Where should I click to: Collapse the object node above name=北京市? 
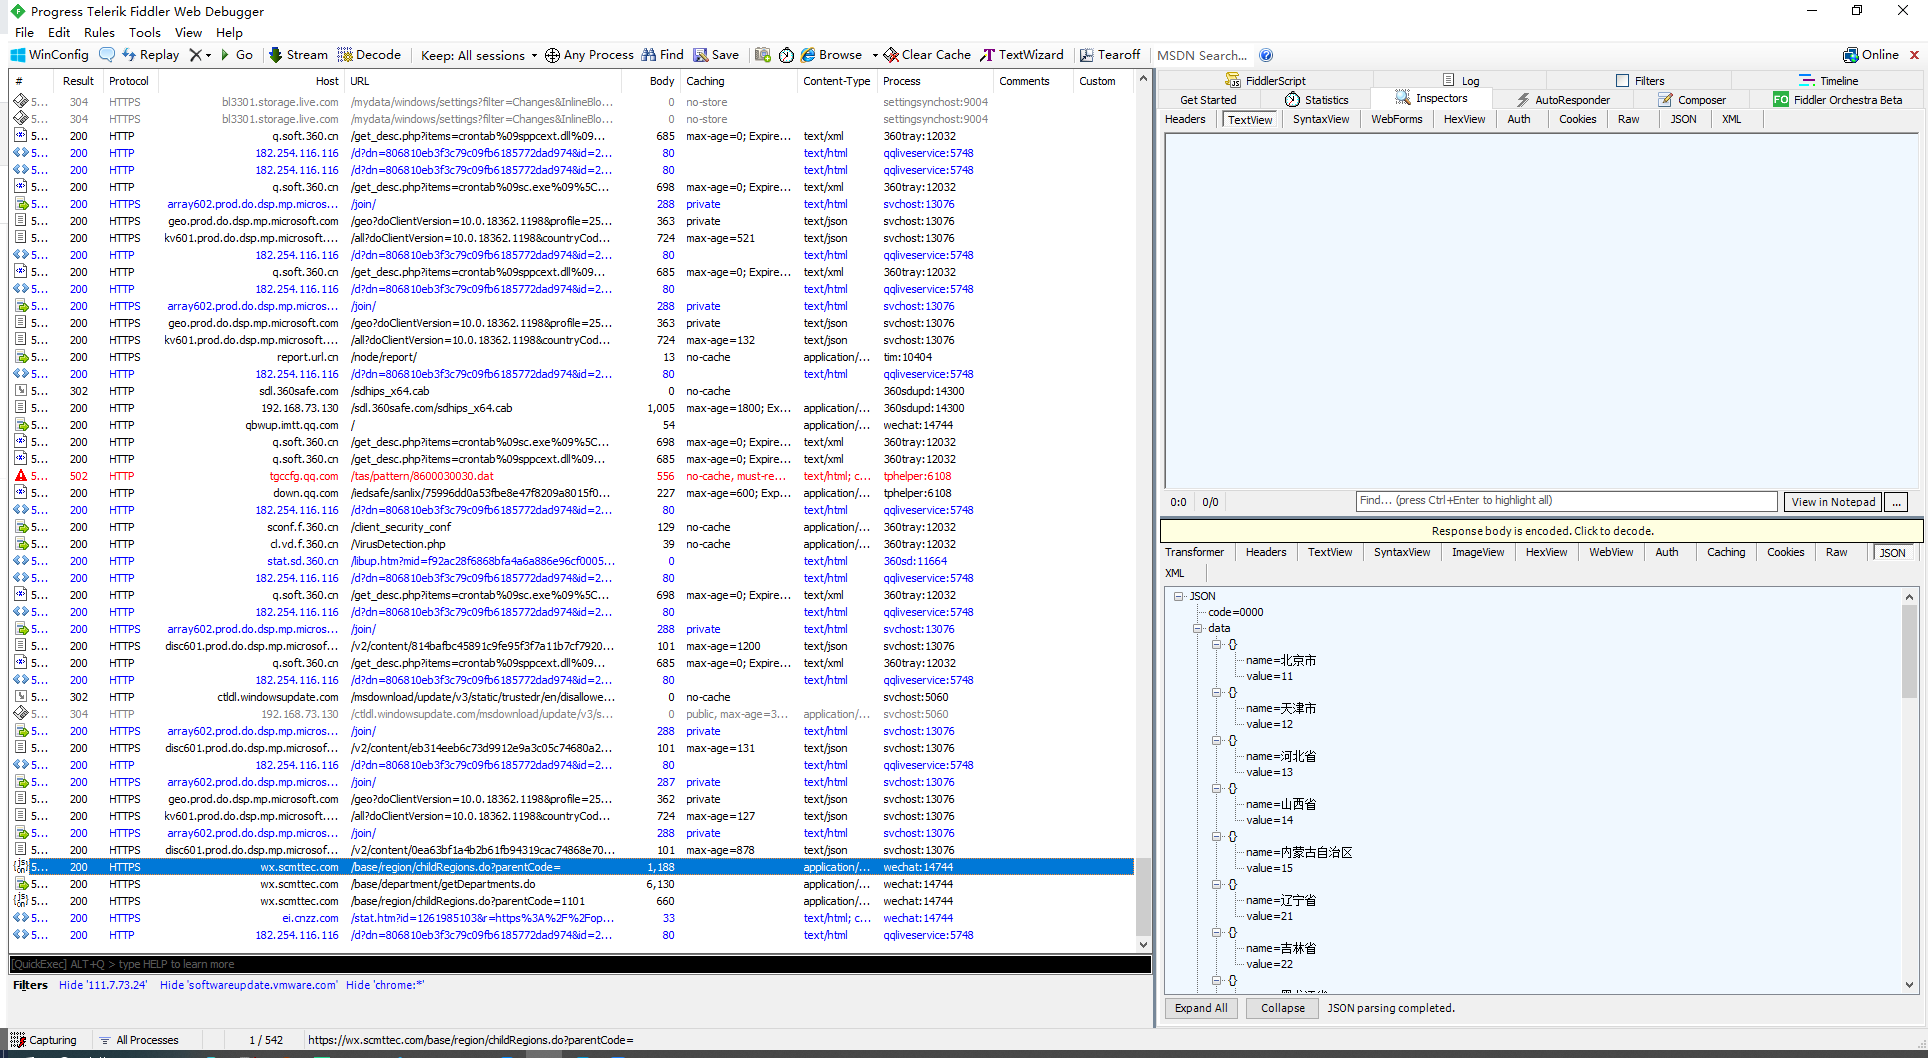(1217, 644)
